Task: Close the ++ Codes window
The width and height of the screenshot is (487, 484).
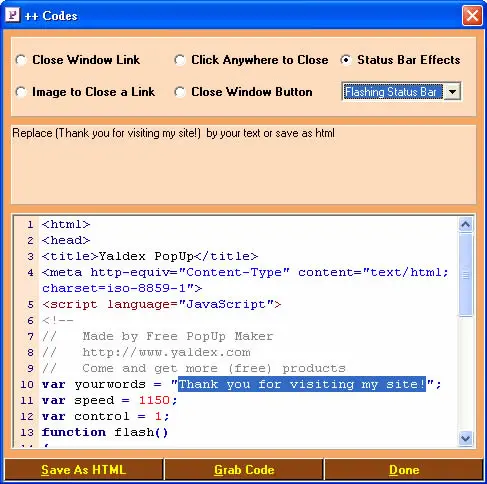Action: (472, 16)
